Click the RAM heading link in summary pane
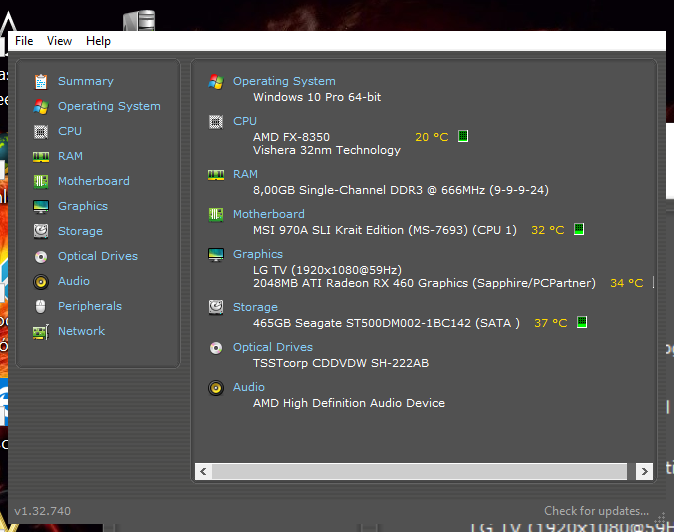 pyautogui.click(x=245, y=174)
